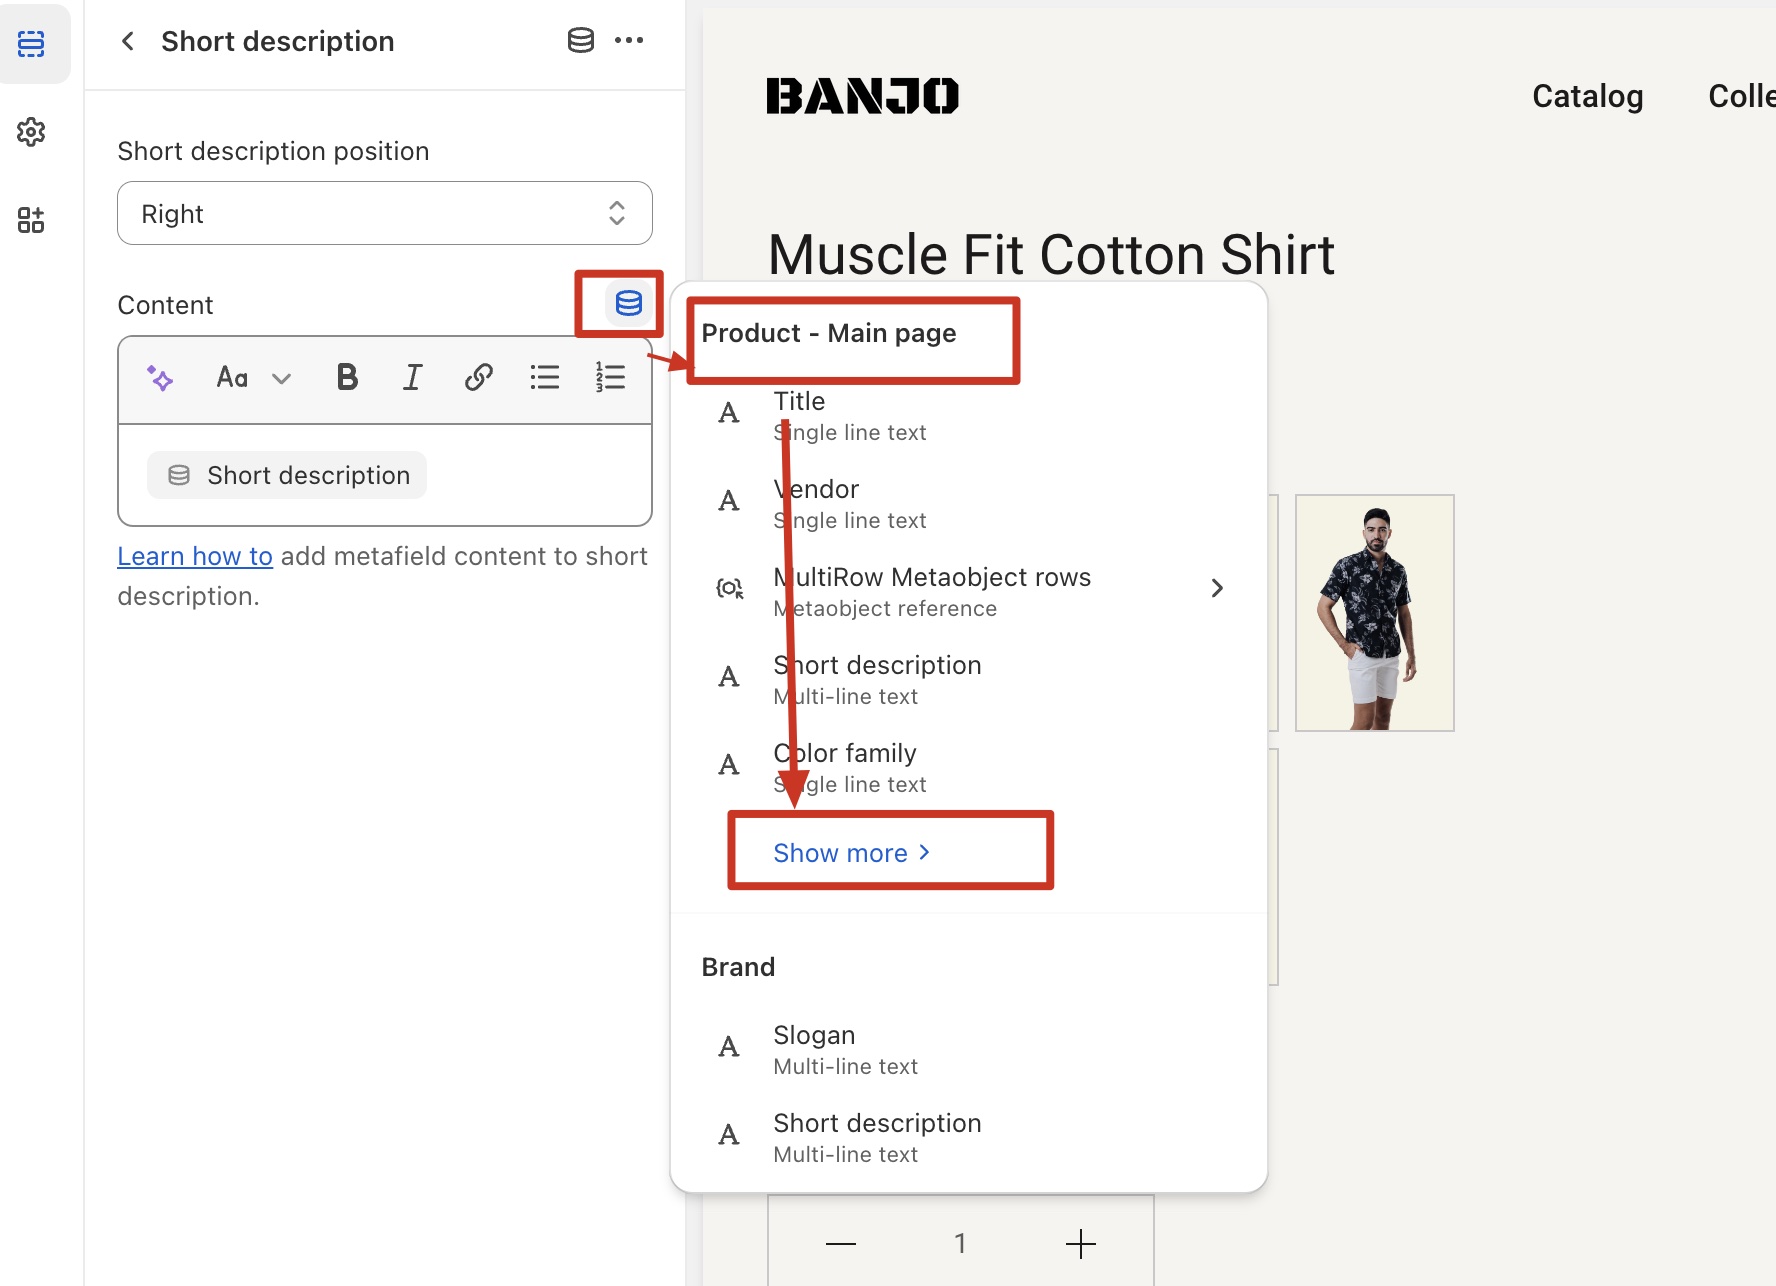Decrease quantity with minus button

coord(841,1243)
